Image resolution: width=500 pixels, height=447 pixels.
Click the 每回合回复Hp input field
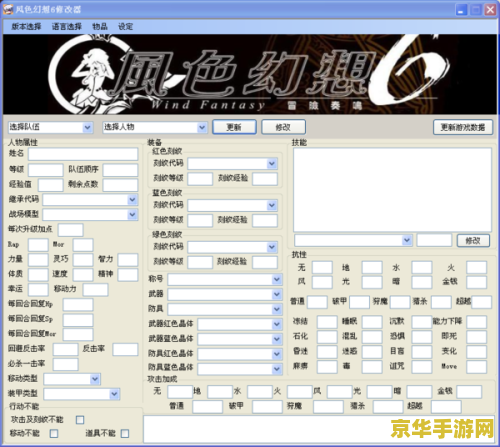tap(78, 305)
